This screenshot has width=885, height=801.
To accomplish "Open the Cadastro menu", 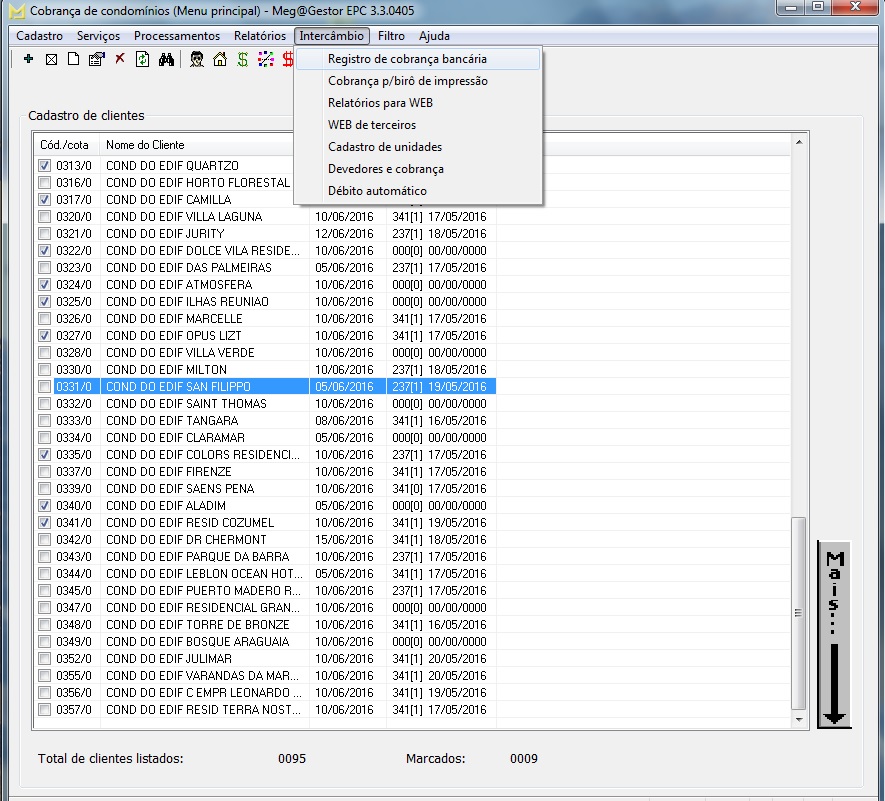I will 40,36.
